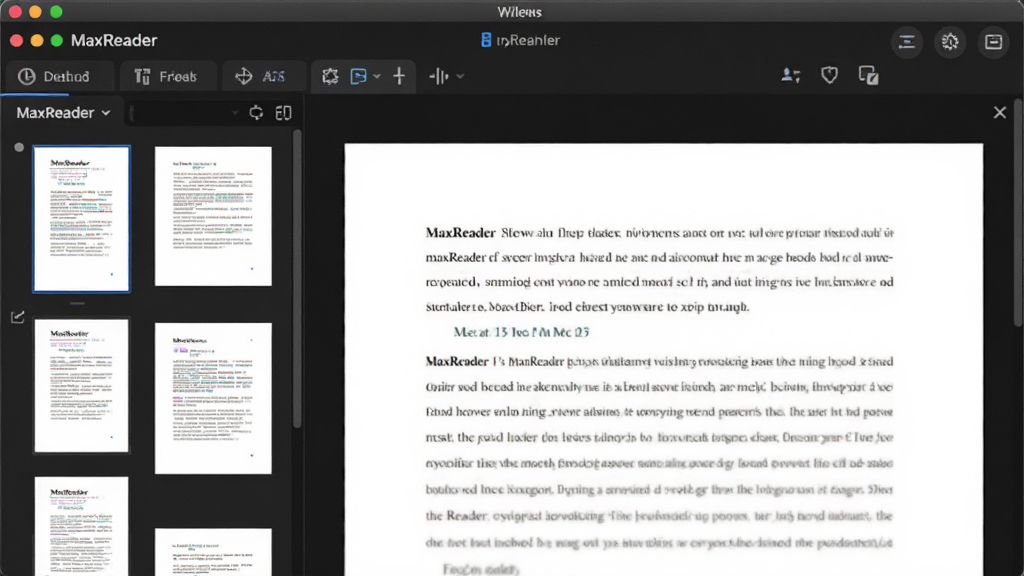Select the first highlighted page thumbnail
This screenshot has height=576, width=1024.
coord(82,219)
